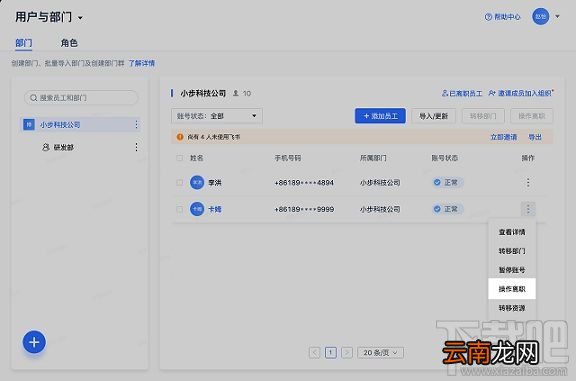Viewport: 576px width, 381px height.
Task: Click the 导入/更新 button
Action: [x=433, y=116]
